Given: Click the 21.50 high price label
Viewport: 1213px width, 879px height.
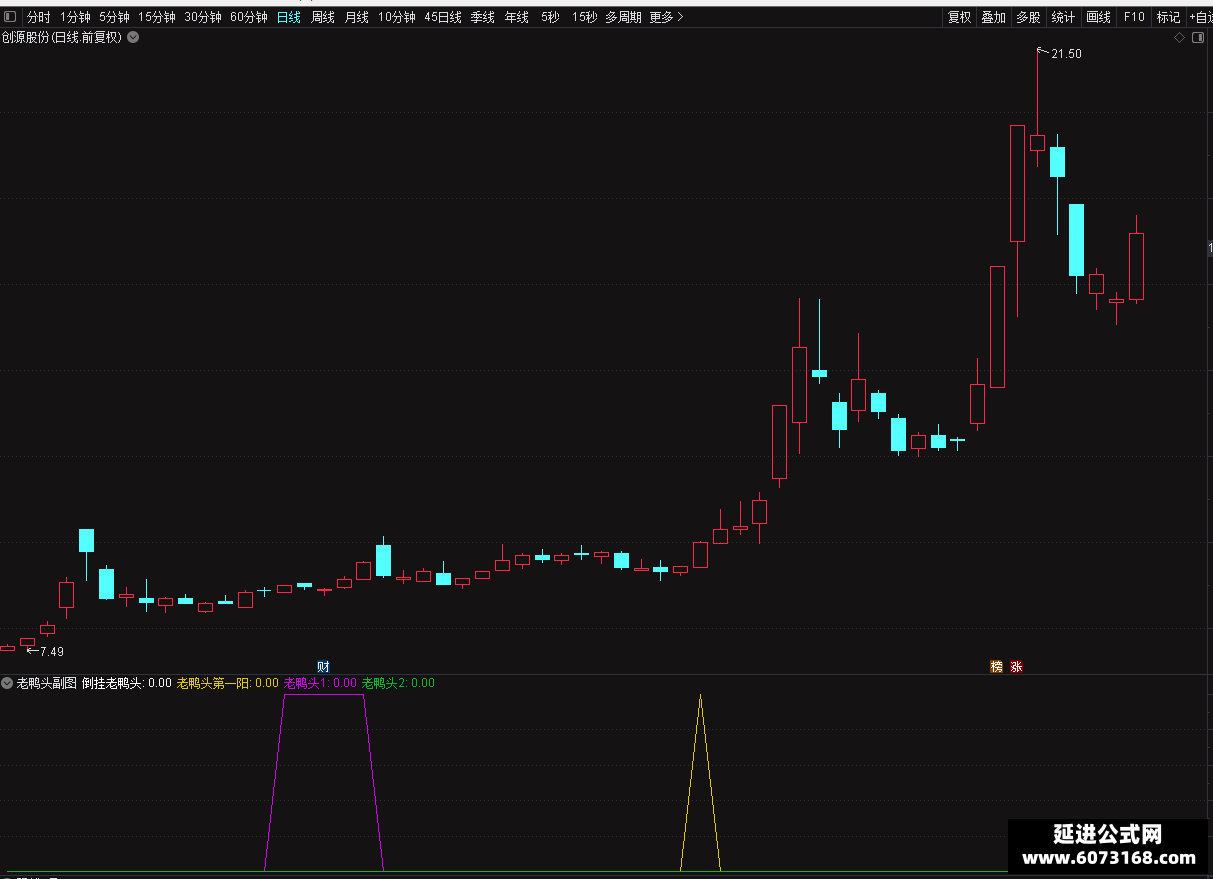Looking at the screenshot, I should [1066, 54].
